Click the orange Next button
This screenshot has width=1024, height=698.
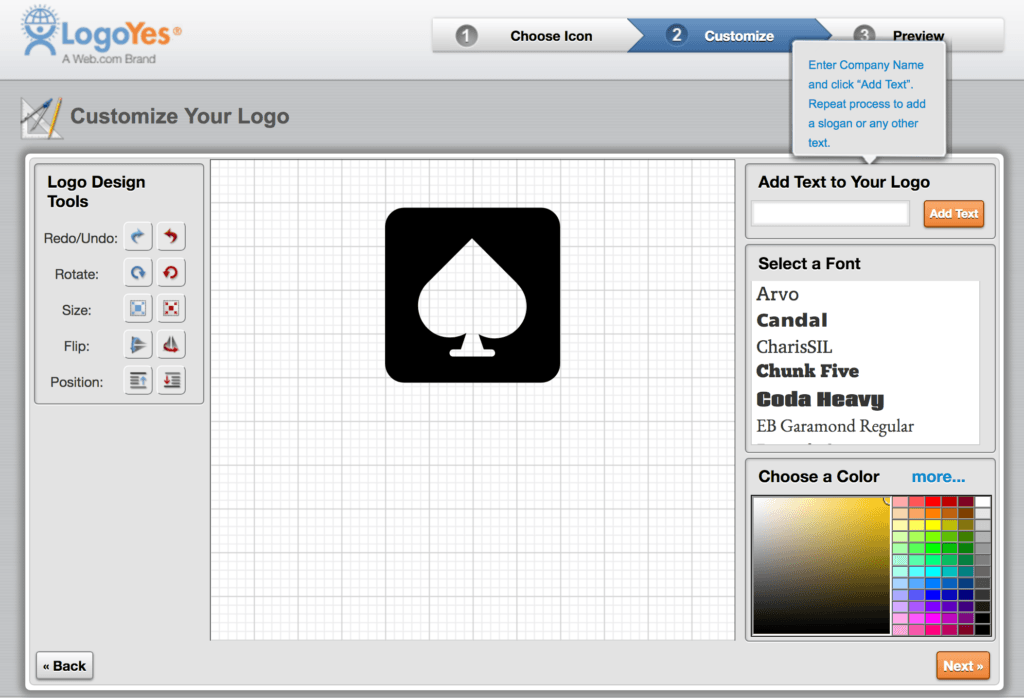[x=963, y=666]
